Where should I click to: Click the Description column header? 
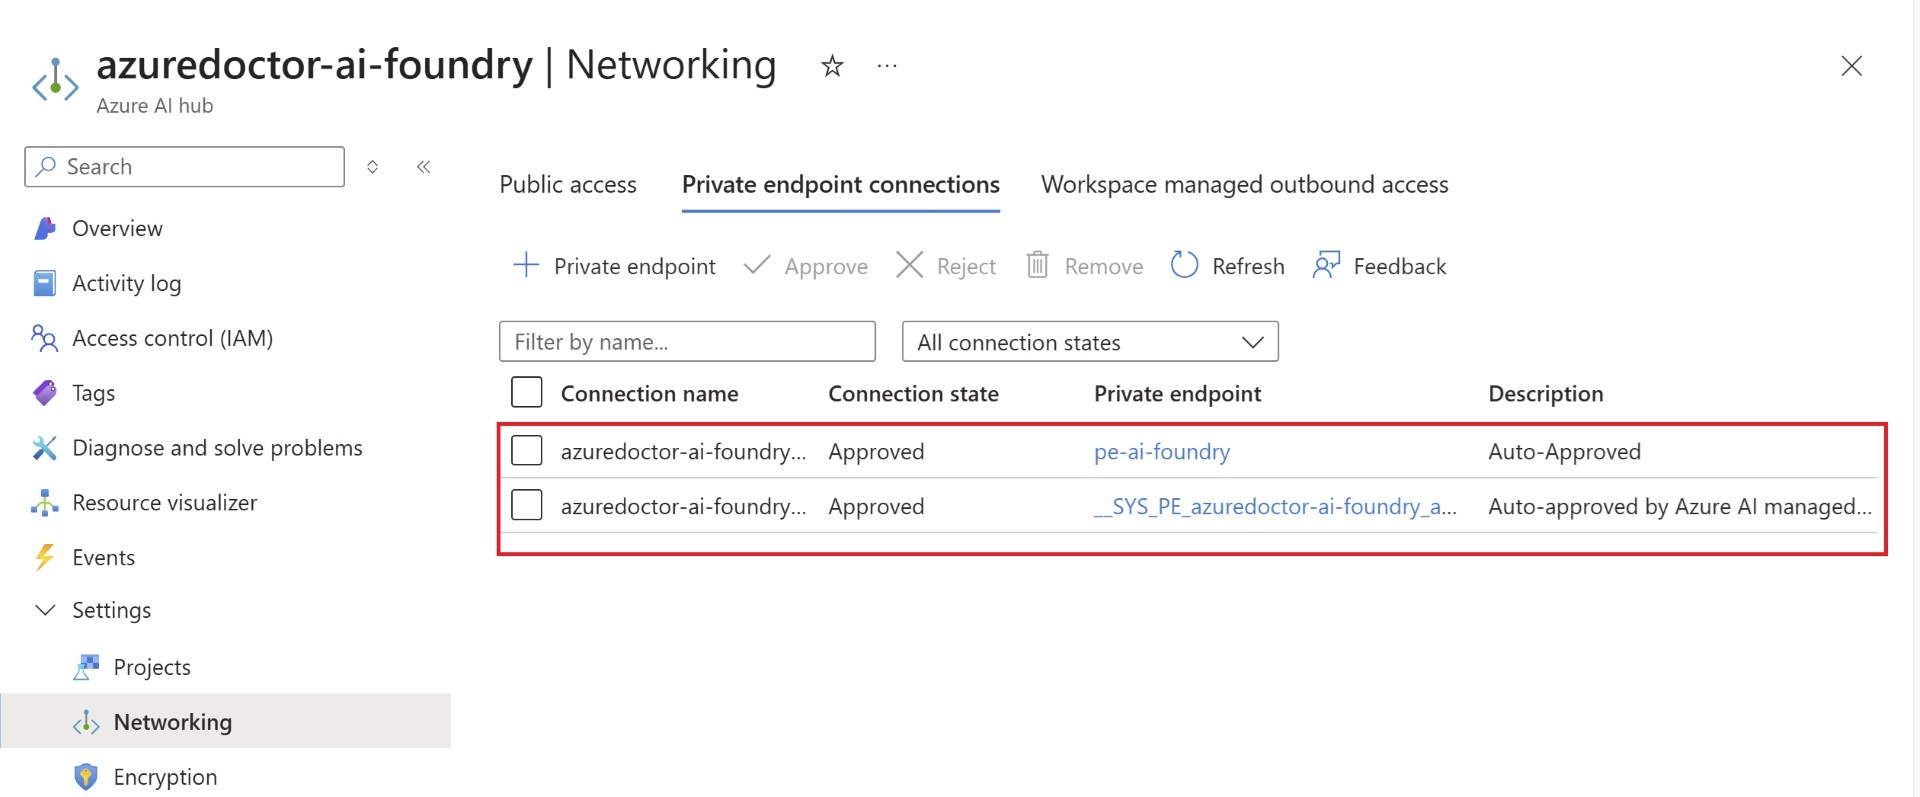(x=1546, y=394)
